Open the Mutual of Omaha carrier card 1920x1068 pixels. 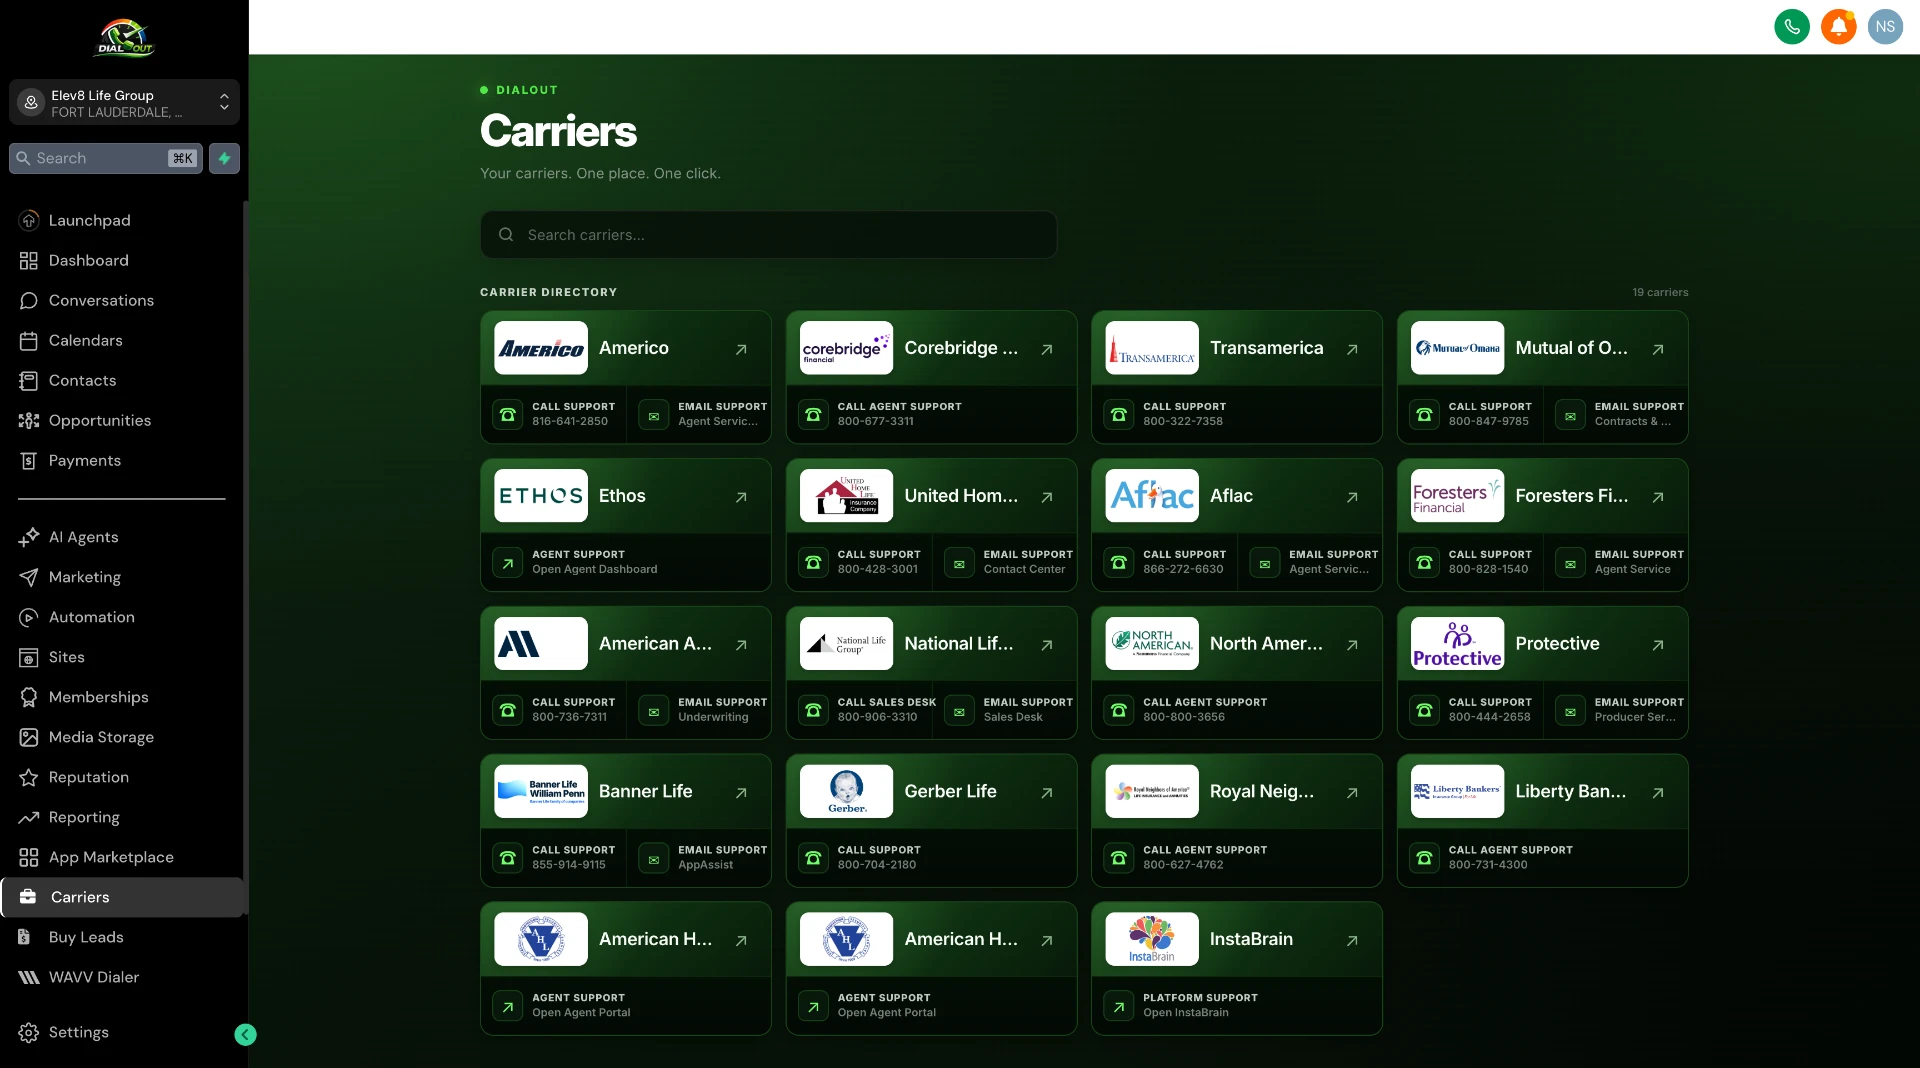(x=1542, y=348)
